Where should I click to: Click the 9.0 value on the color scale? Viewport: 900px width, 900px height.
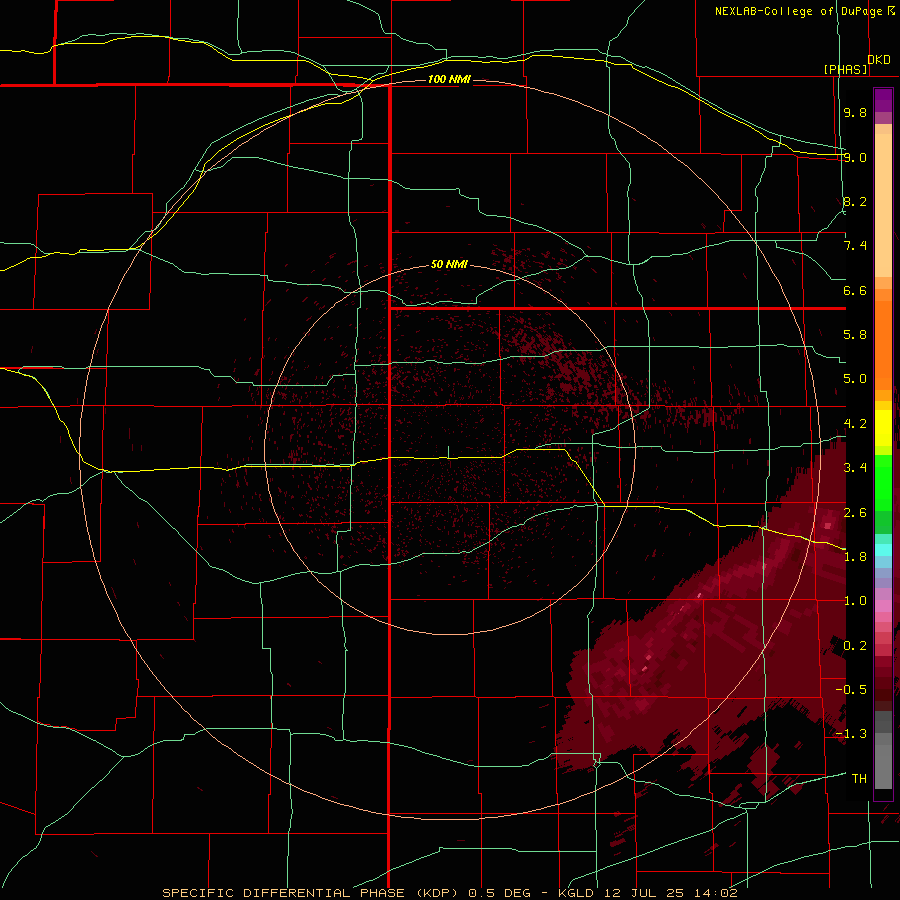point(855,157)
